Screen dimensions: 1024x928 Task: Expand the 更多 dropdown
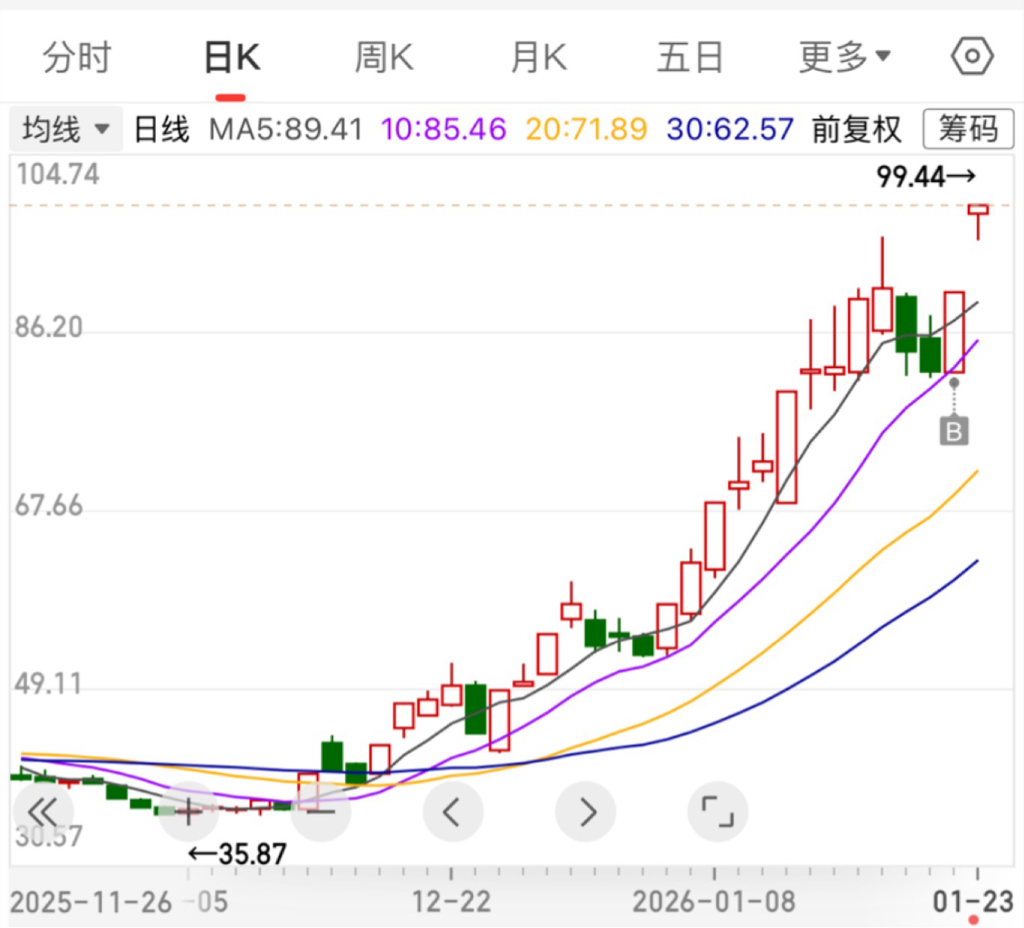(x=844, y=57)
